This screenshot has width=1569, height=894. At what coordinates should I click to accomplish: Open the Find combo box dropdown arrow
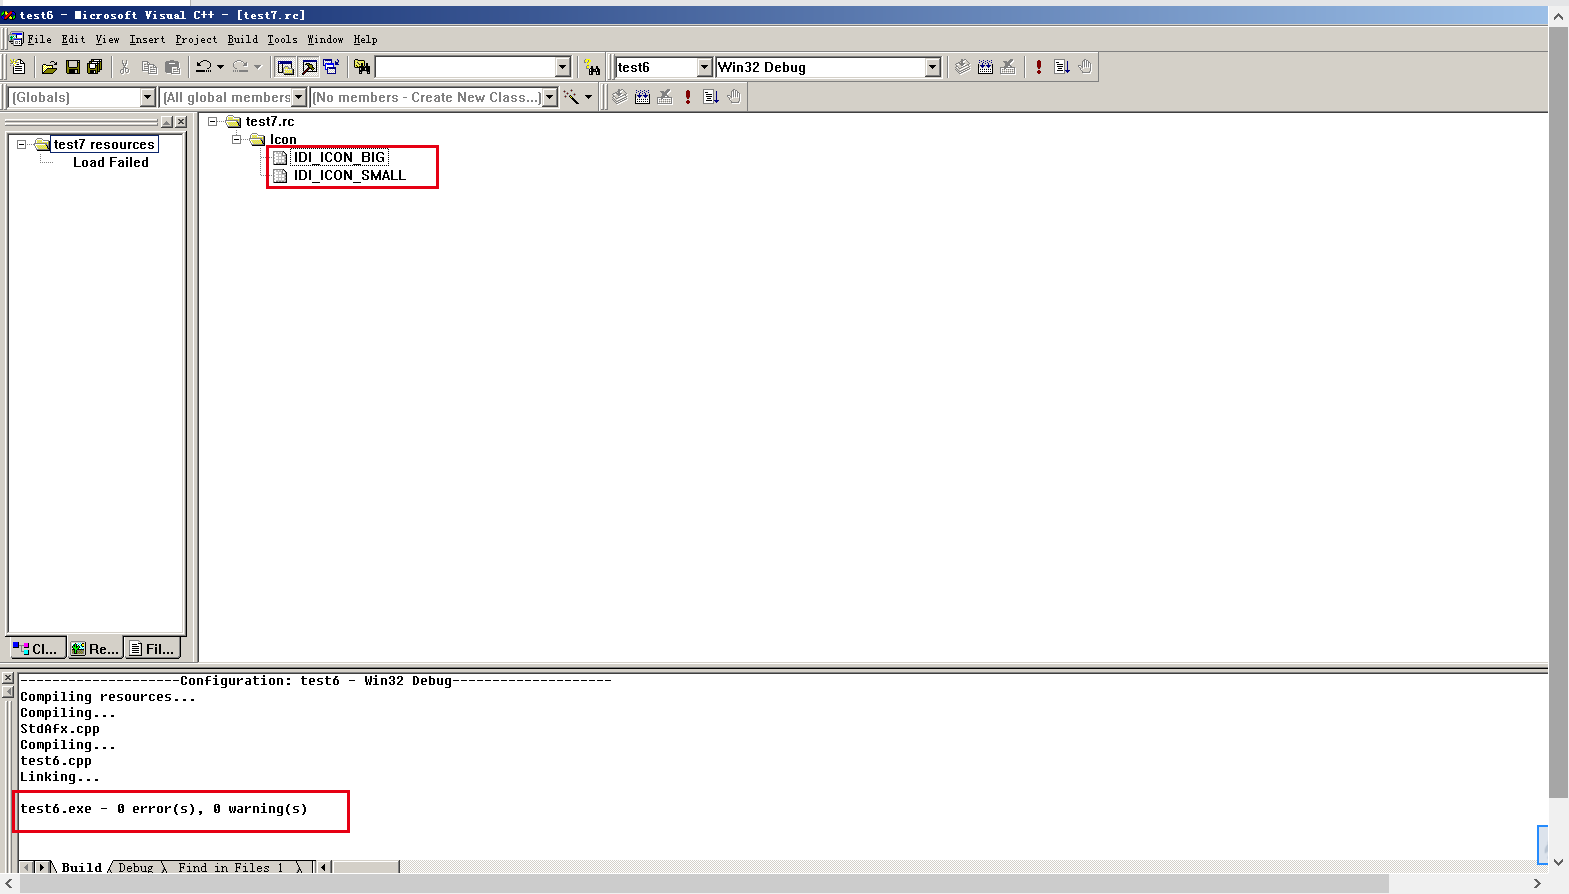(x=562, y=67)
